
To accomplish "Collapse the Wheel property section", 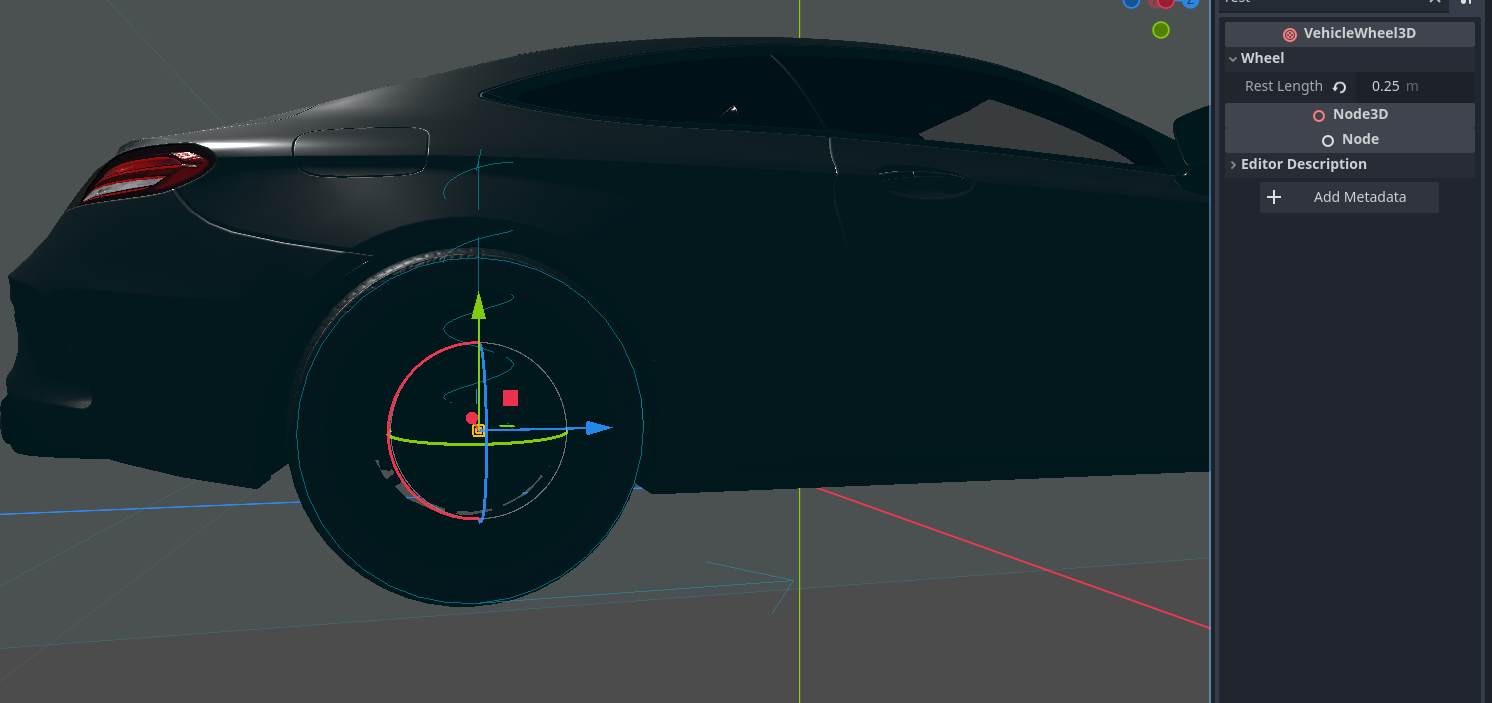I will pyautogui.click(x=1234, y=59).
